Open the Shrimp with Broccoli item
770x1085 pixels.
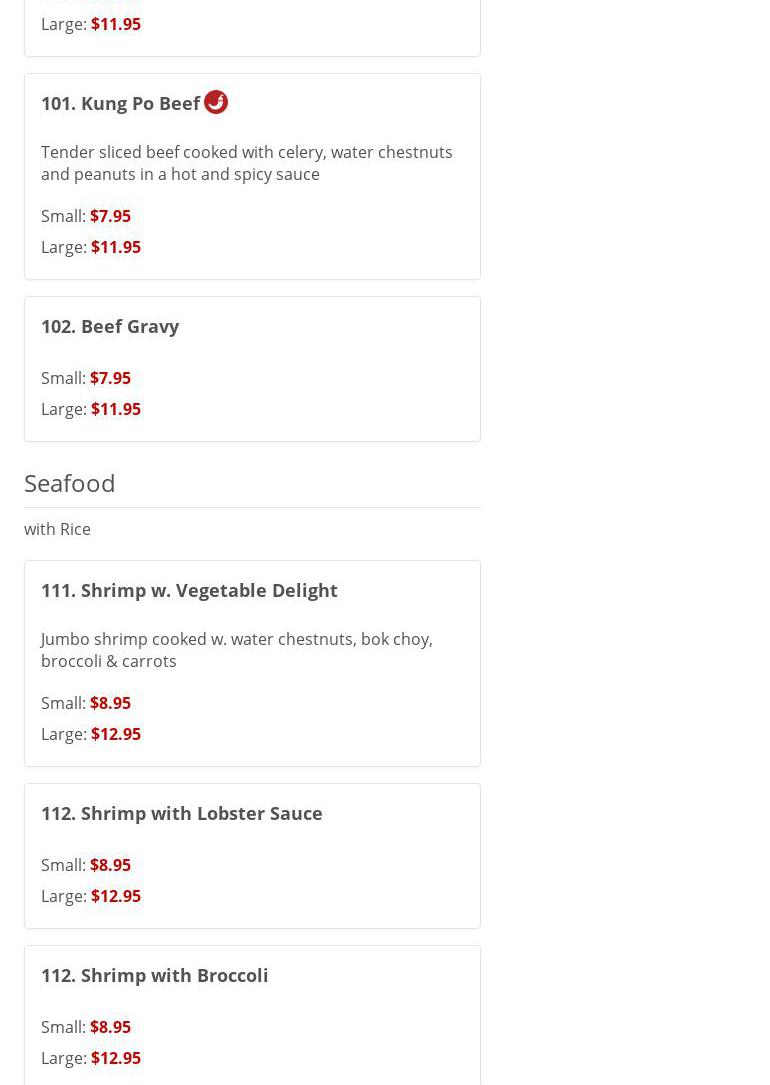pos(154,975)
